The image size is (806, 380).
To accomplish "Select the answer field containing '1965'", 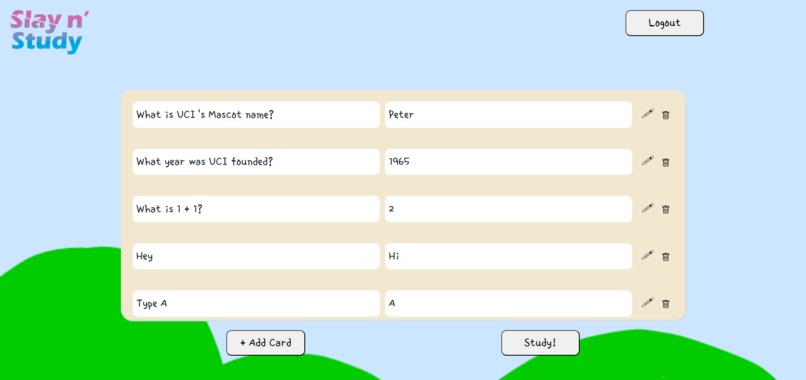I will click(x=508, y=162).
